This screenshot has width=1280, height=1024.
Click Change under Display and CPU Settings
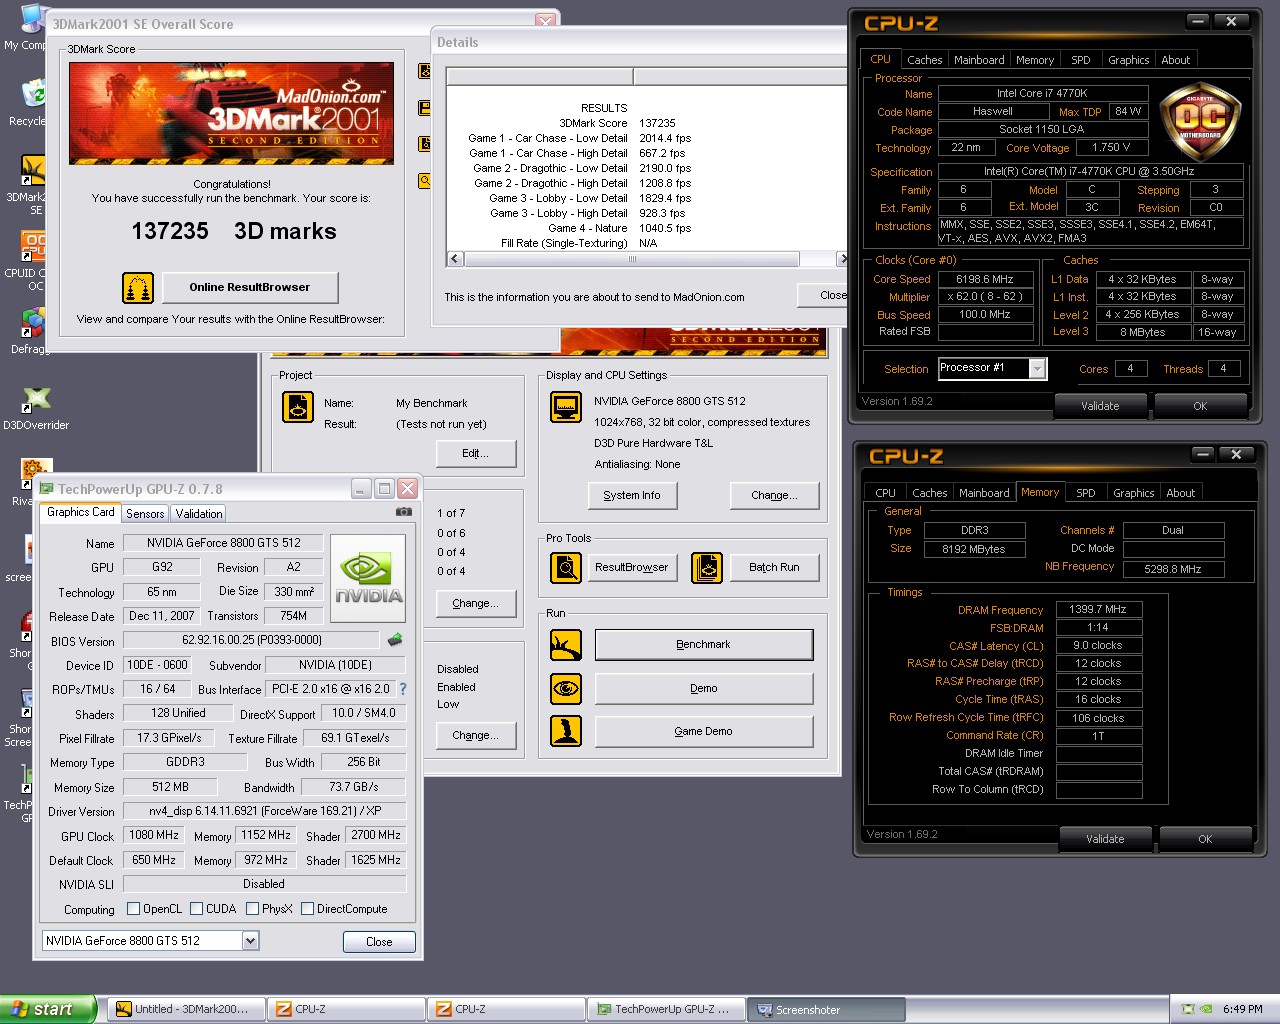click(x=774, y=495)
